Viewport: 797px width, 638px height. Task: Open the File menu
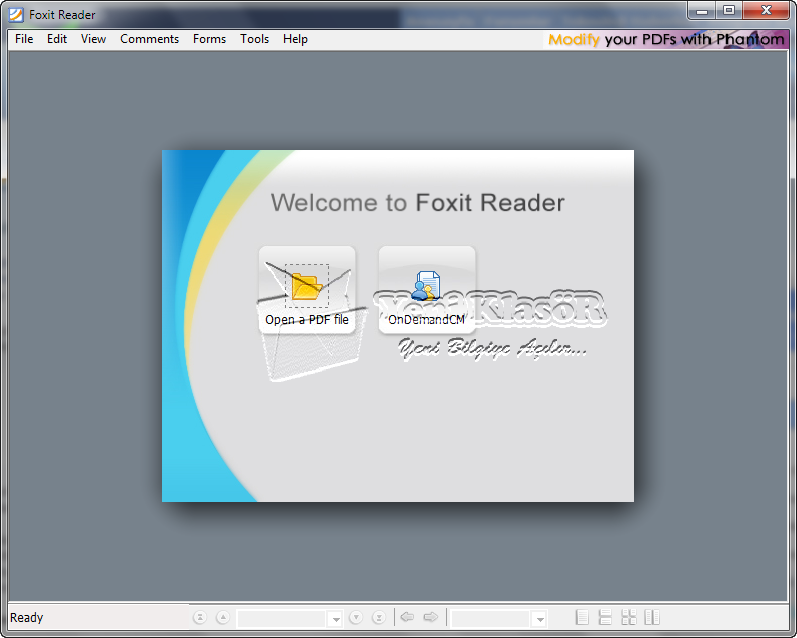click(24, 39)
